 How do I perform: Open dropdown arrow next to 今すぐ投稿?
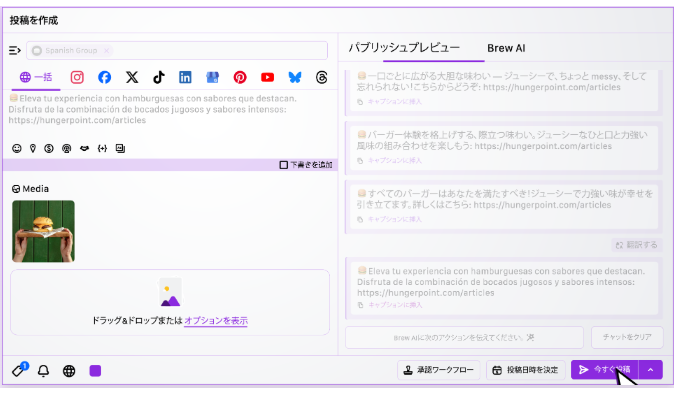[650, 370]
